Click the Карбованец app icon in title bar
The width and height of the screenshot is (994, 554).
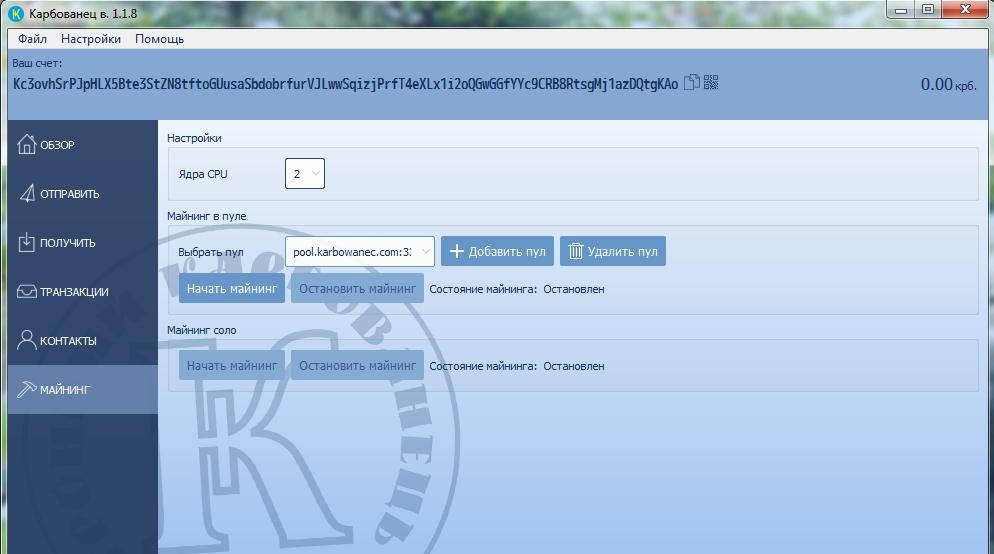16,13
